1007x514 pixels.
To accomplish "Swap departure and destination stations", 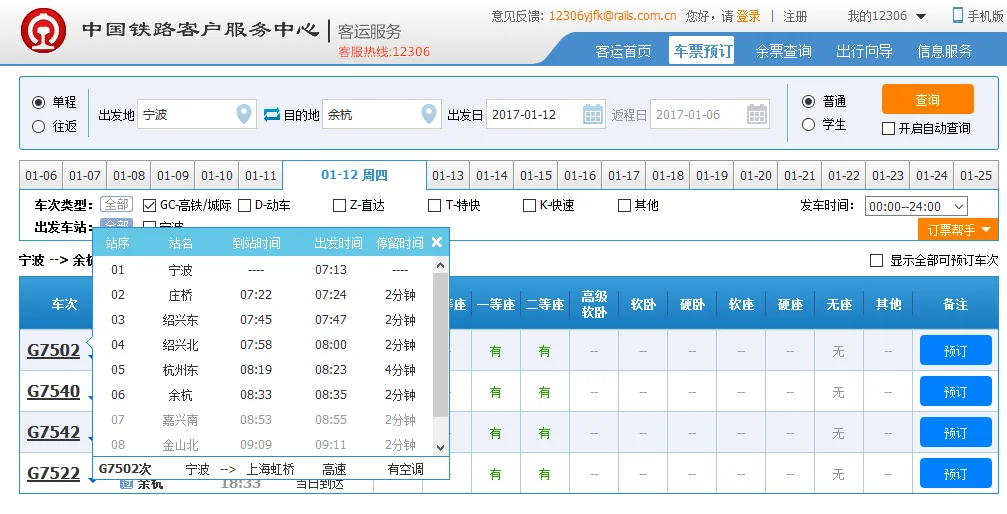I will pos(272,114).
